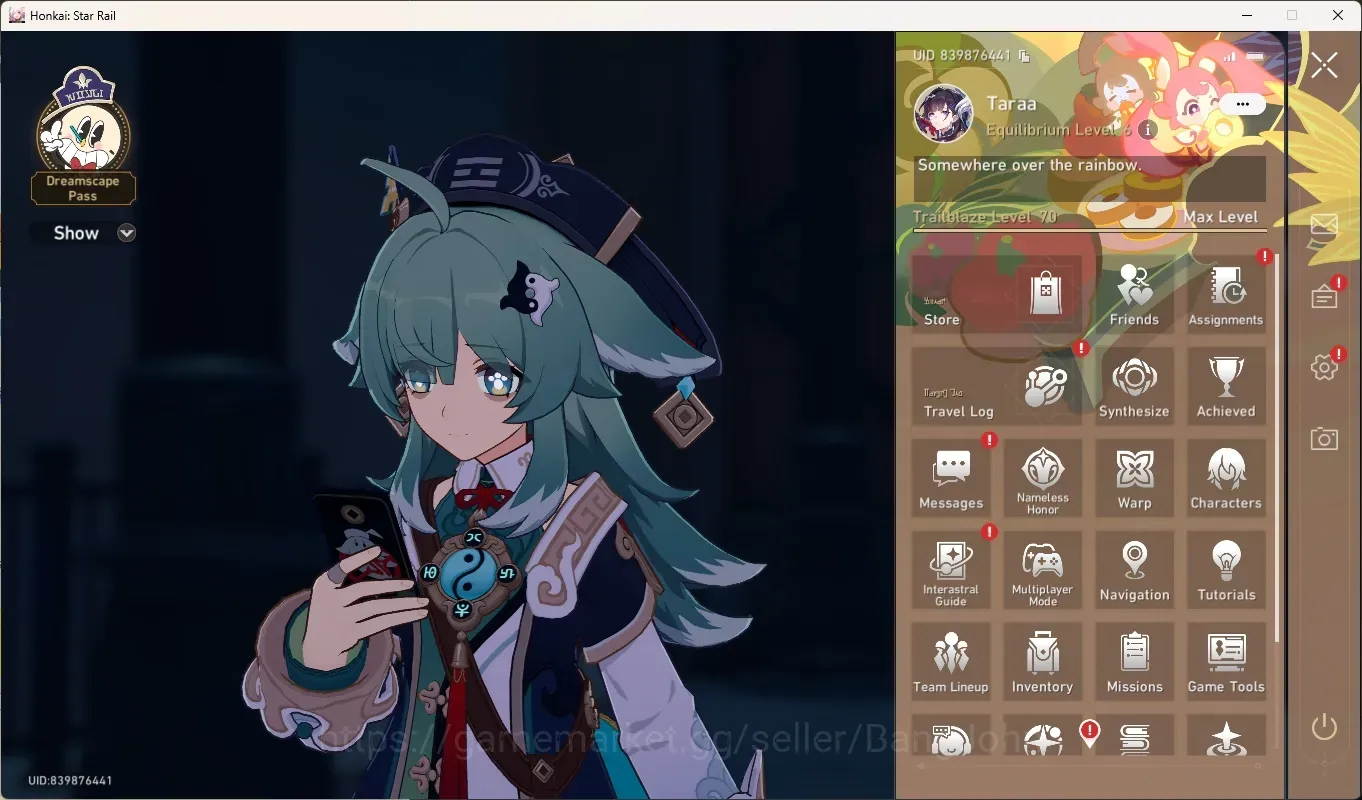Open the Navigation map
This screenshot has height=800, width=1362.
coord(1134,570)
